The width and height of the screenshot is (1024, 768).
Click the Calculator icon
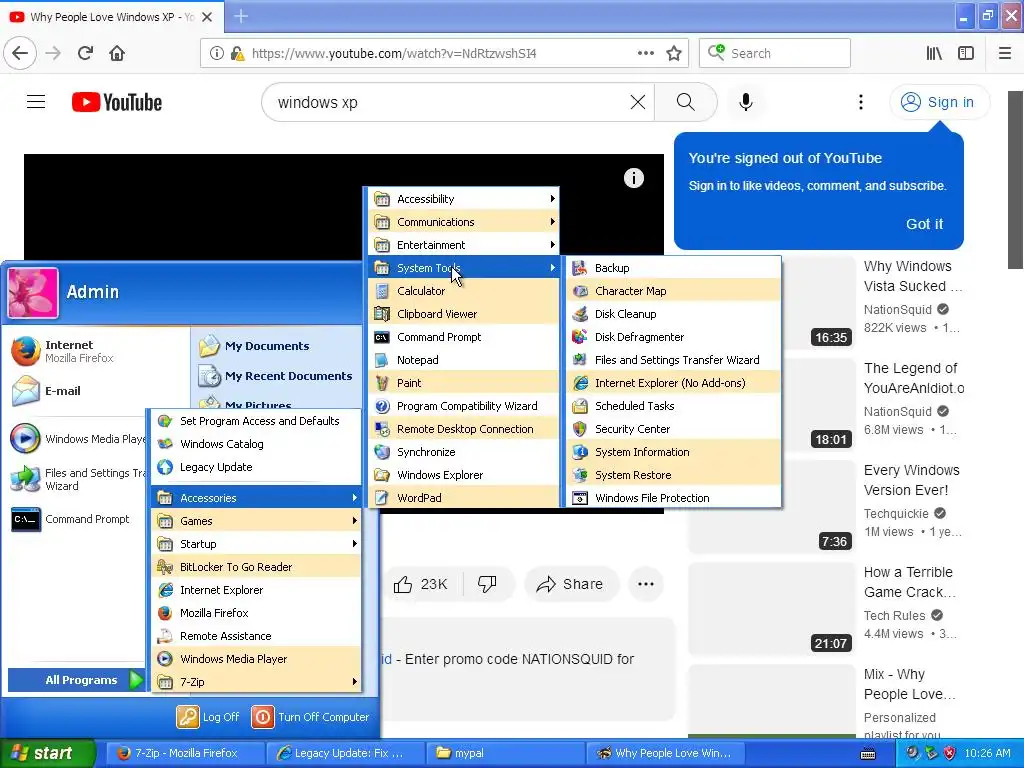(x=382, y=291)
